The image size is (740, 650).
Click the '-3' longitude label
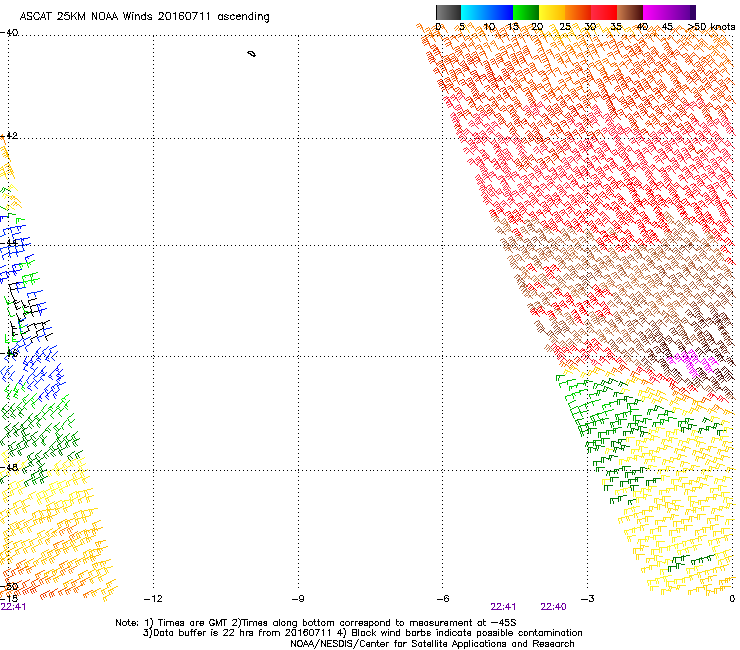[x=588, y=599]
